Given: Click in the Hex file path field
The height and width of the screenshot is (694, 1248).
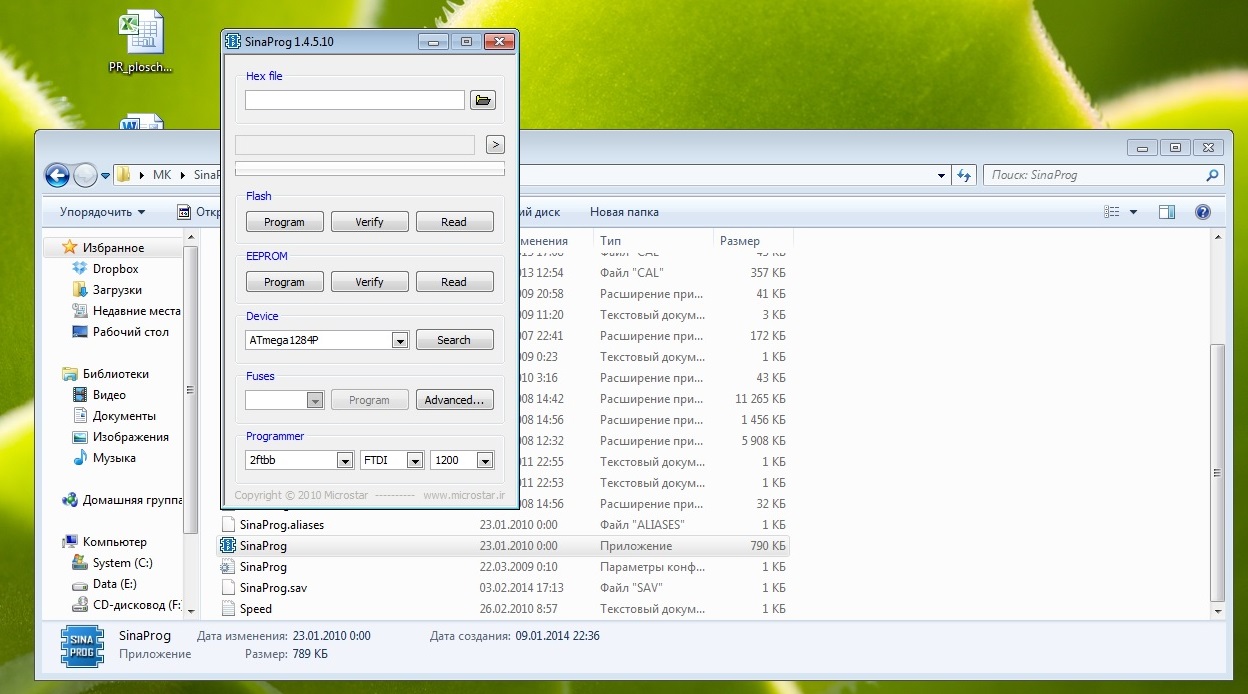Looking at the screenshot, I should pyautogui.click(x=354, y=100).
